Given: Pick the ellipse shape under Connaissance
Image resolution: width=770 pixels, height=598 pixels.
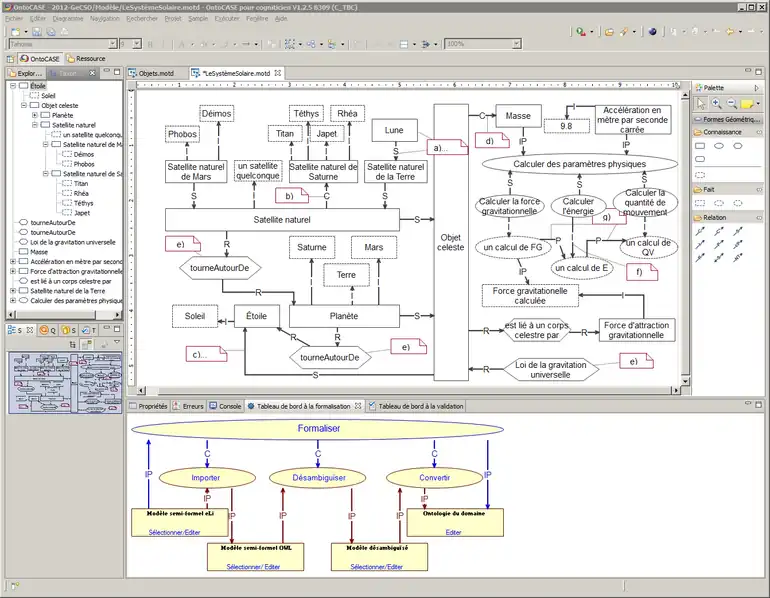Looking at the screenshot, I should 719,146.
